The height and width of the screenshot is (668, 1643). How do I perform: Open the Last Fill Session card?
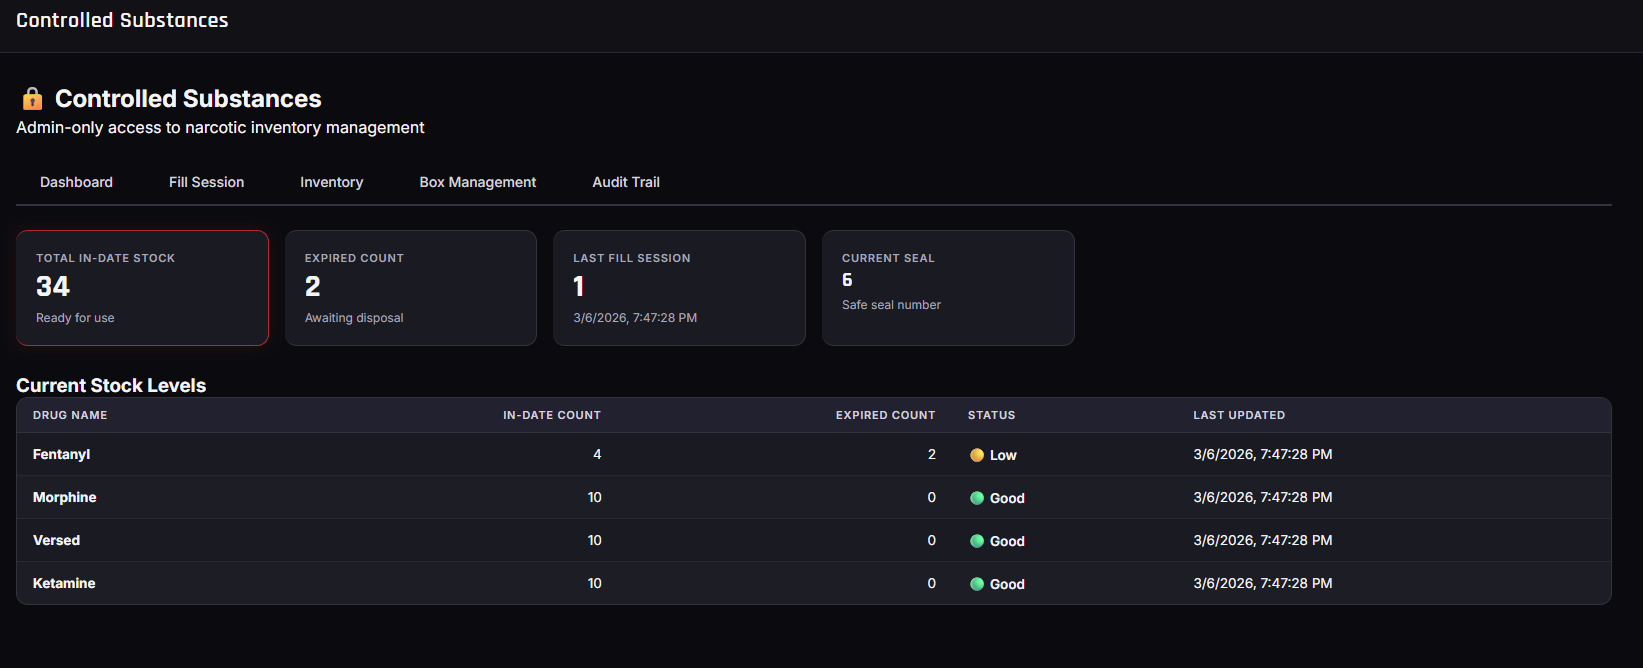point(679,288)
